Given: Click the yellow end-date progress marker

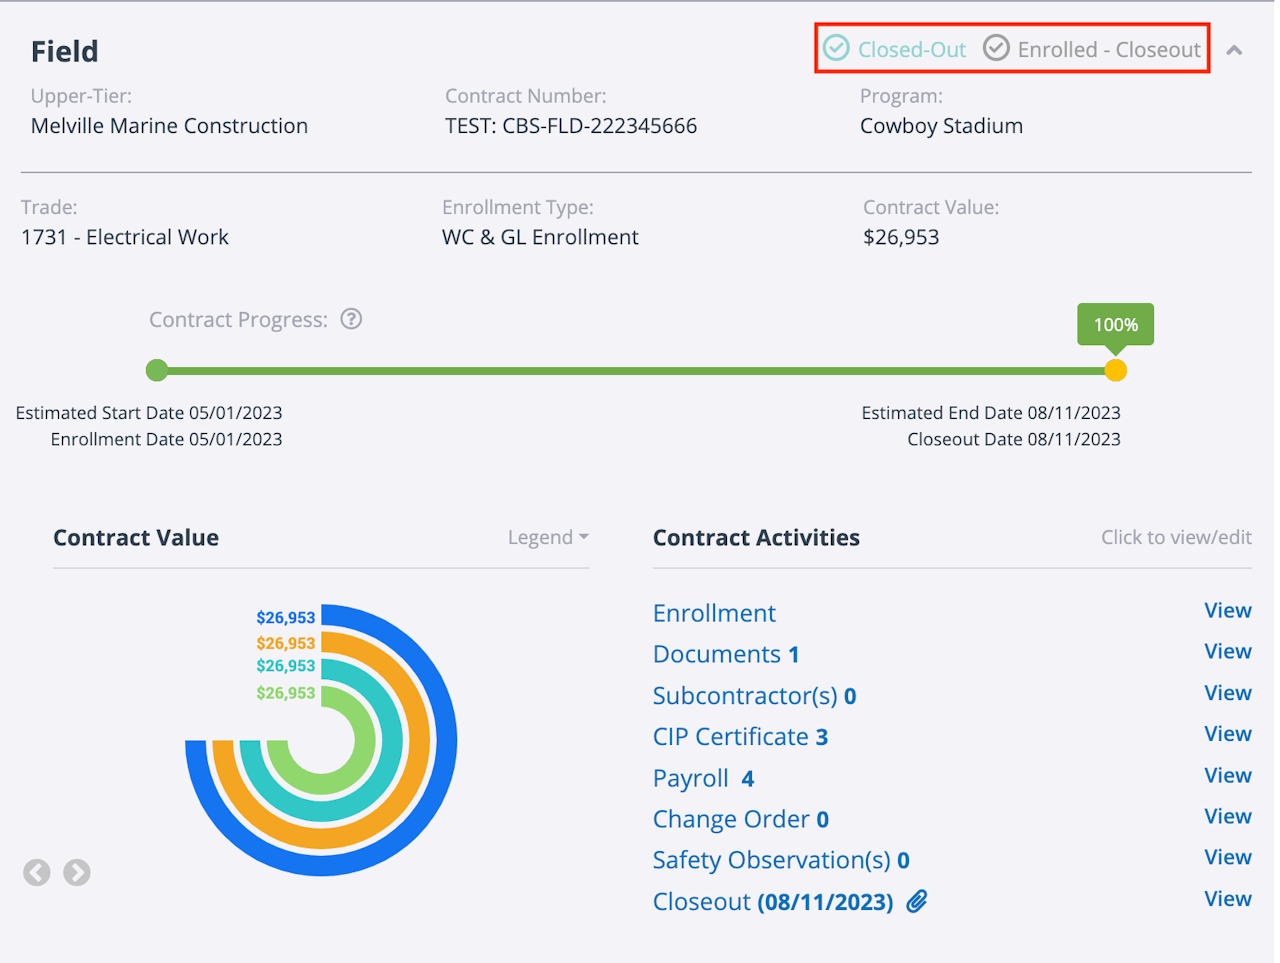Looking at the screenshot, I should tap(1116, 371).
